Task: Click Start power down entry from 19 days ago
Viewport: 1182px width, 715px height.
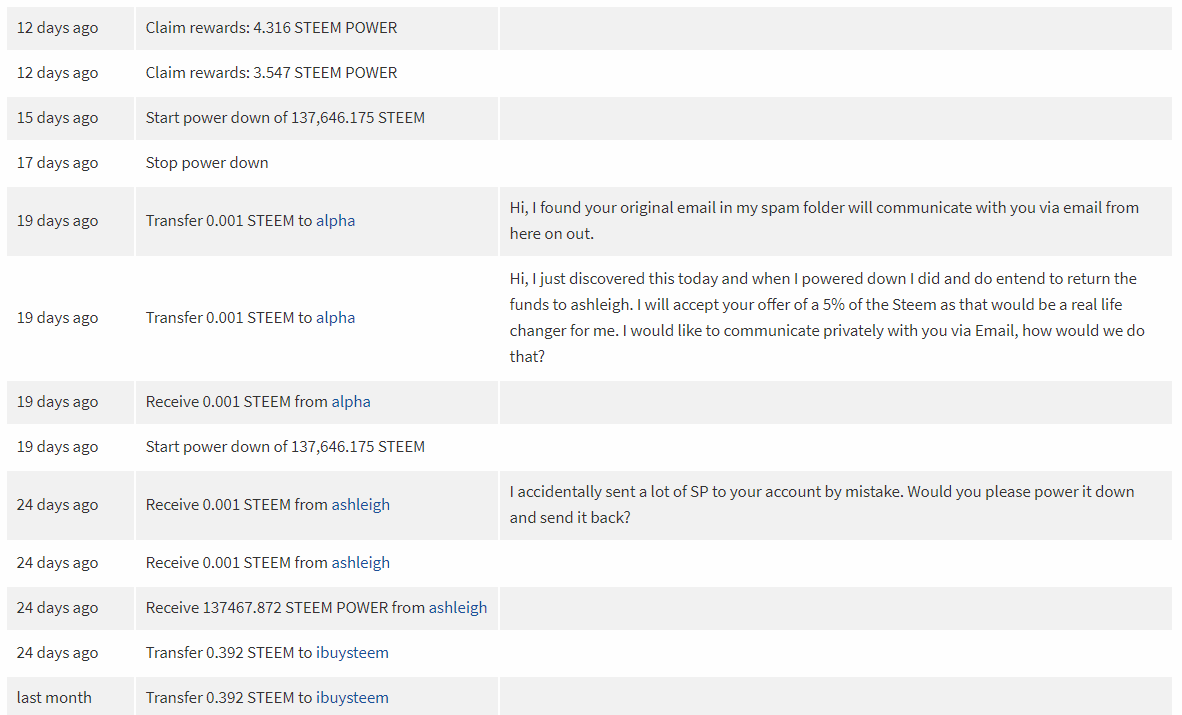Action: pyautogui.click(x=285, y=447)
